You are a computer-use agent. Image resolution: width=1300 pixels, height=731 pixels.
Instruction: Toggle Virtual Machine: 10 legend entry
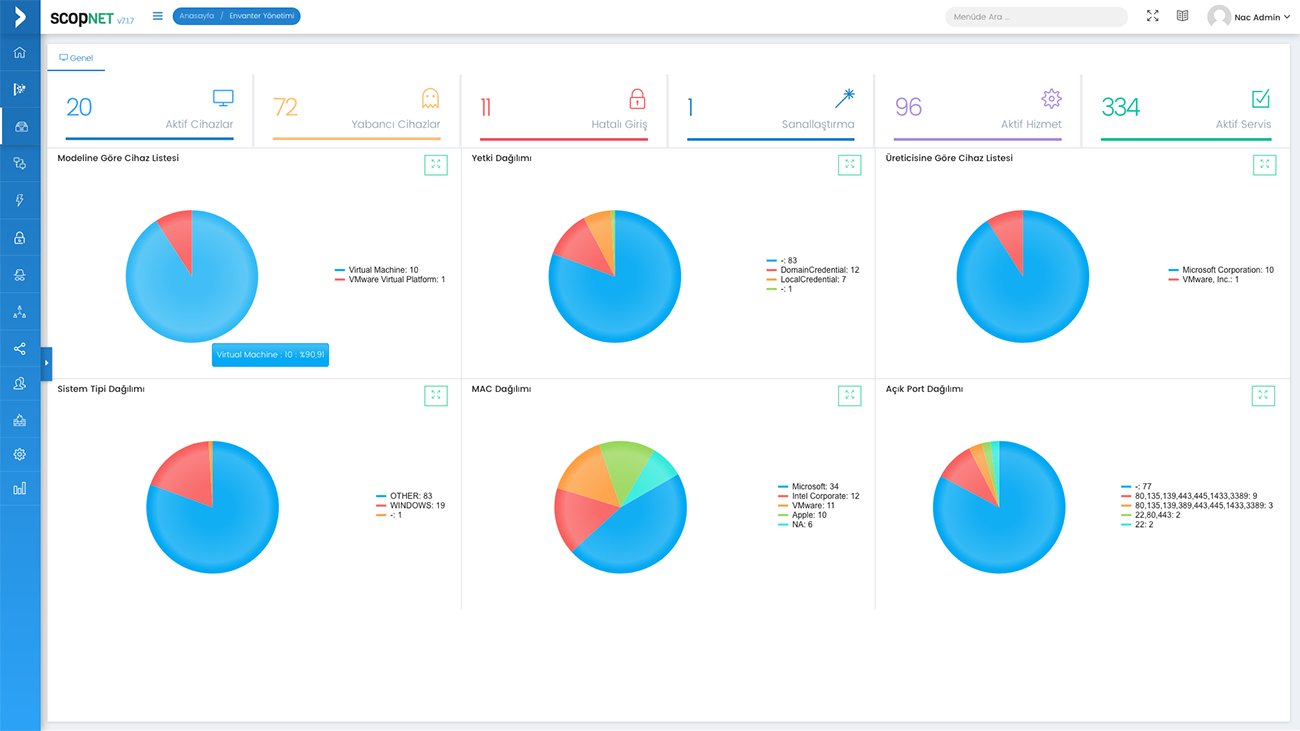pyautogui.click(x=377, y=270)
